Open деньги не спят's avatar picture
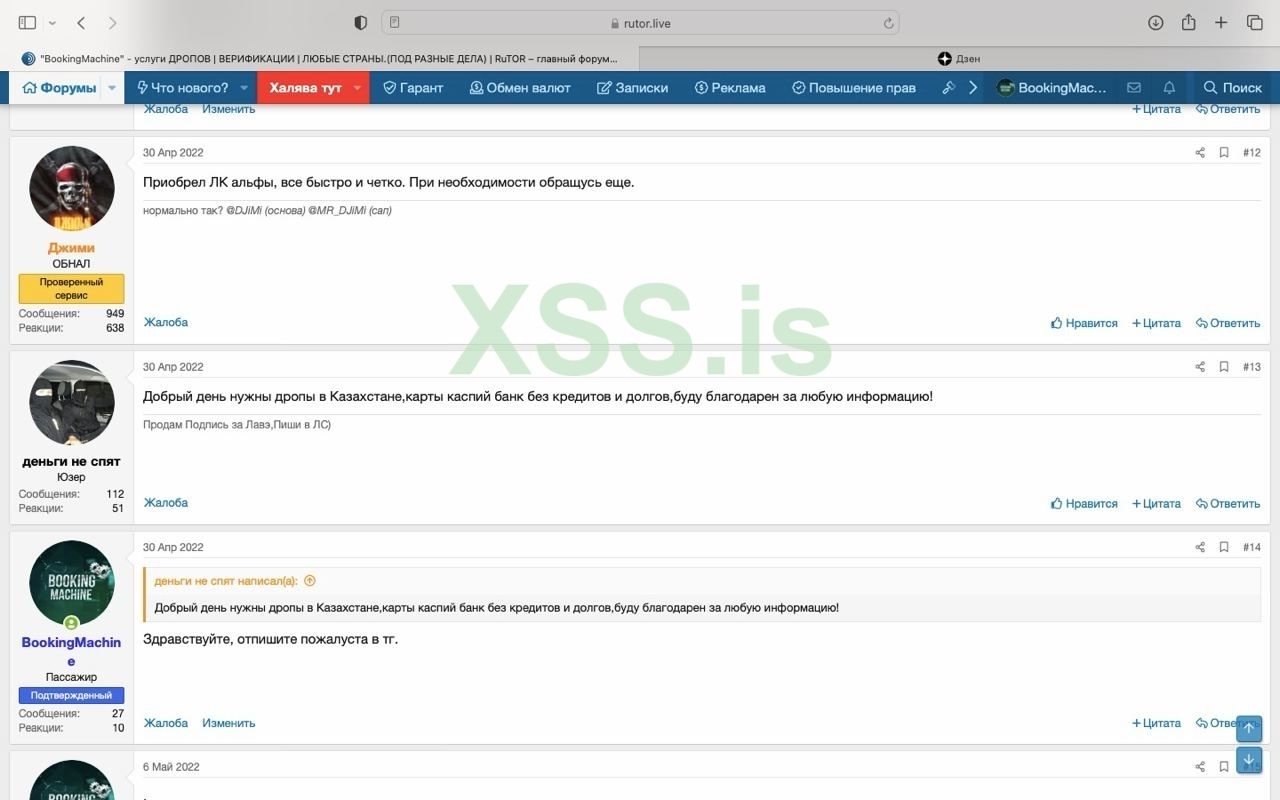The image size is (1280, 800). (72, 403)
